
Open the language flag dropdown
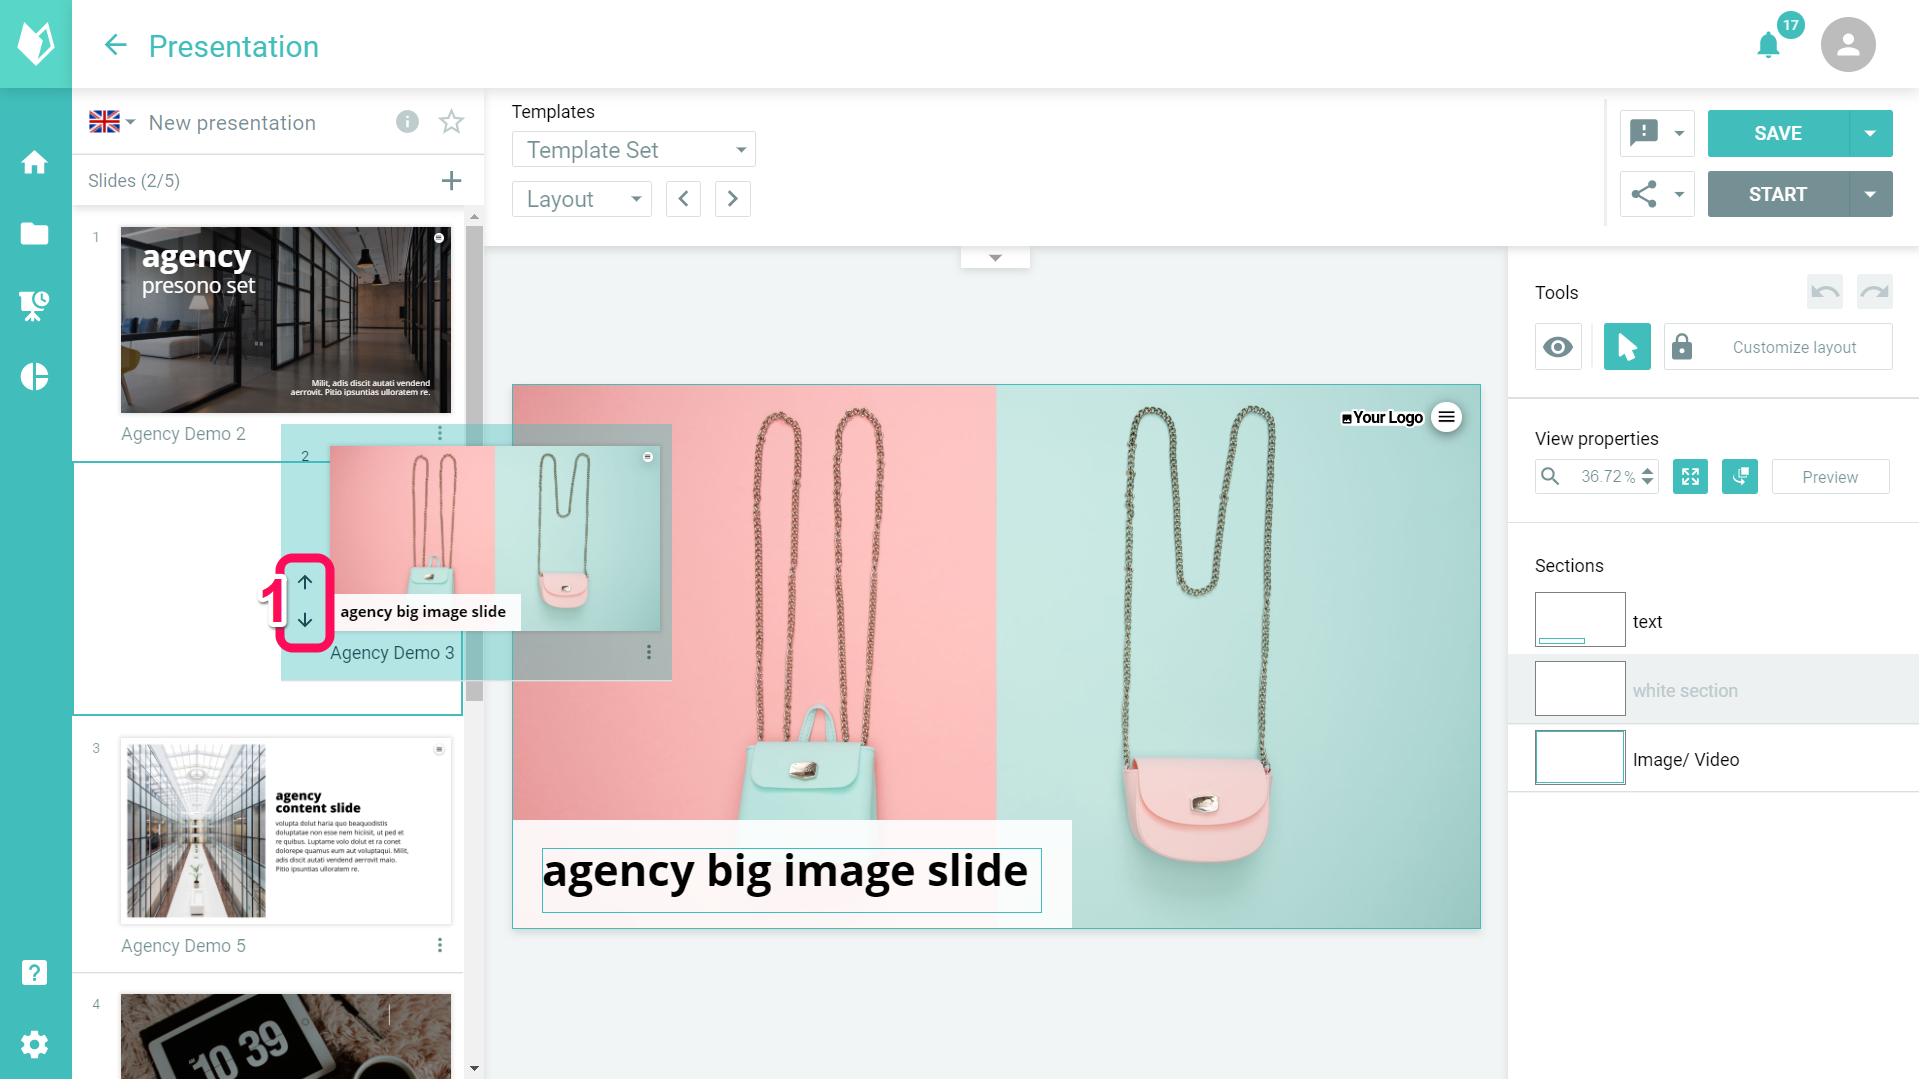point(110,121)
